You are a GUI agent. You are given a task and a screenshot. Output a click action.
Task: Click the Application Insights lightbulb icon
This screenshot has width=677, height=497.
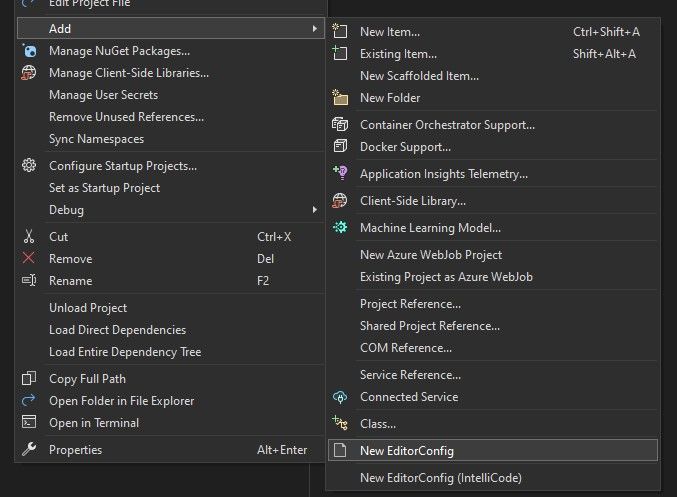point(340,173)
